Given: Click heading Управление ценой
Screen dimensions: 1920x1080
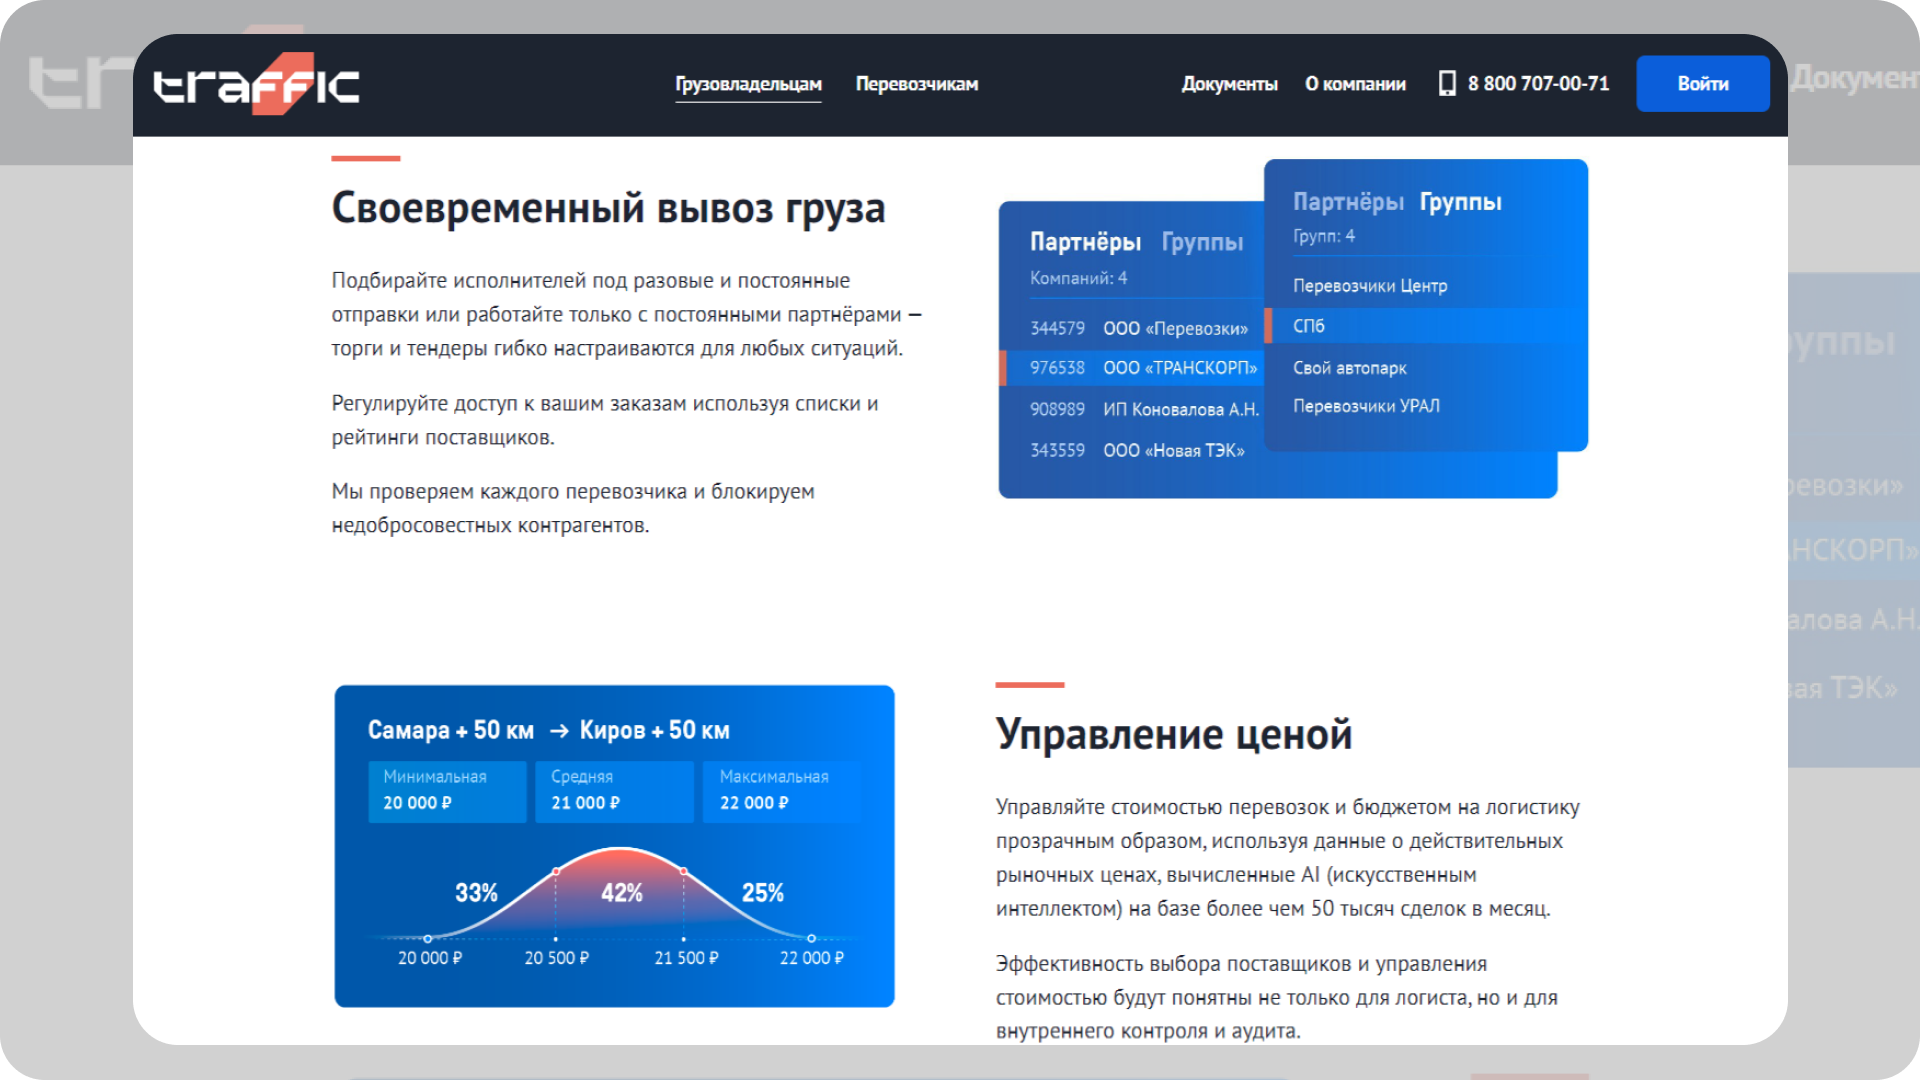Looking at the screenshot, I should (1173, 734).
